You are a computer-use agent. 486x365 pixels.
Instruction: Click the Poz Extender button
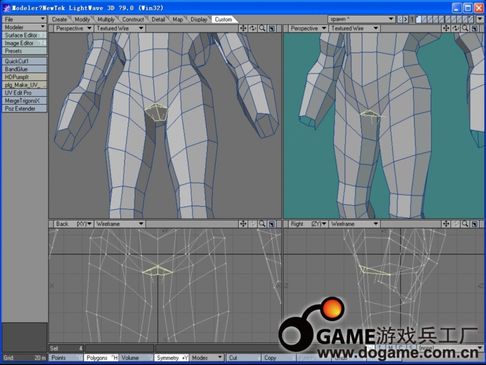[x=24, y=109]
